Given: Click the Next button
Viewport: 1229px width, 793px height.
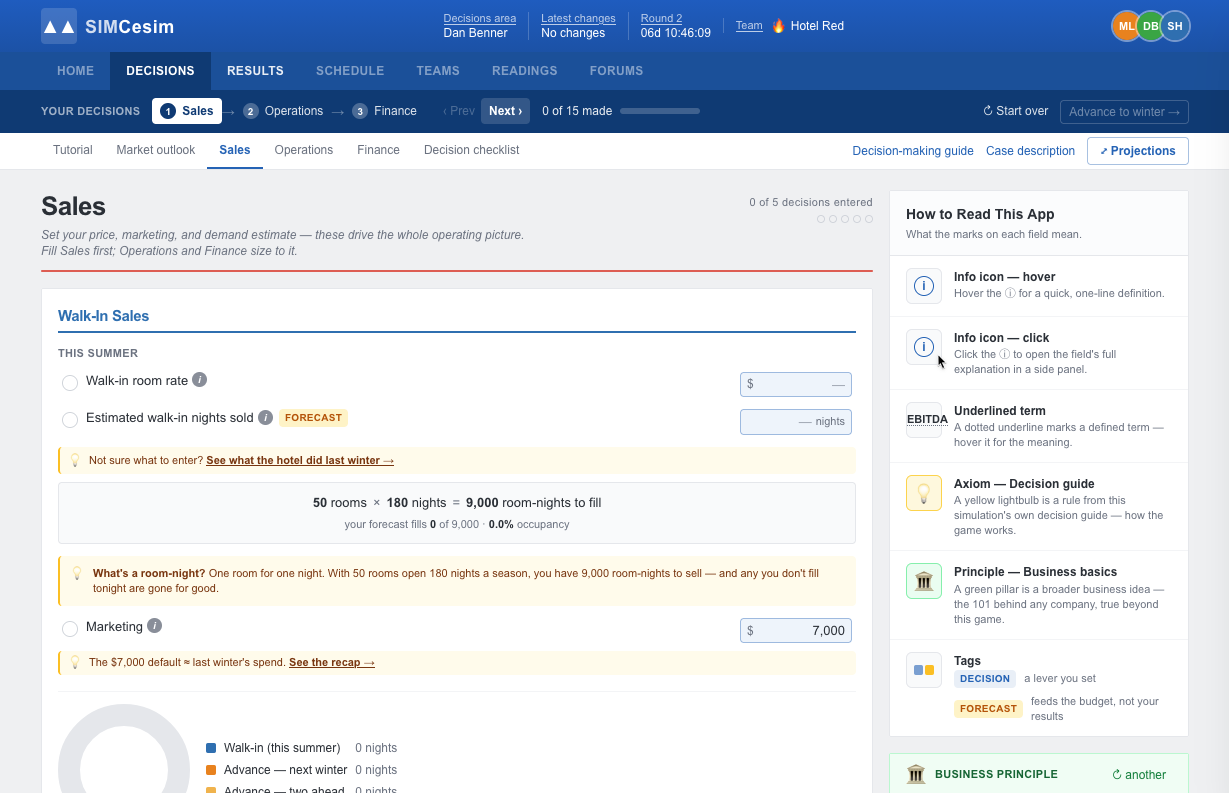Looking at the screenshot, I should 505,111.
